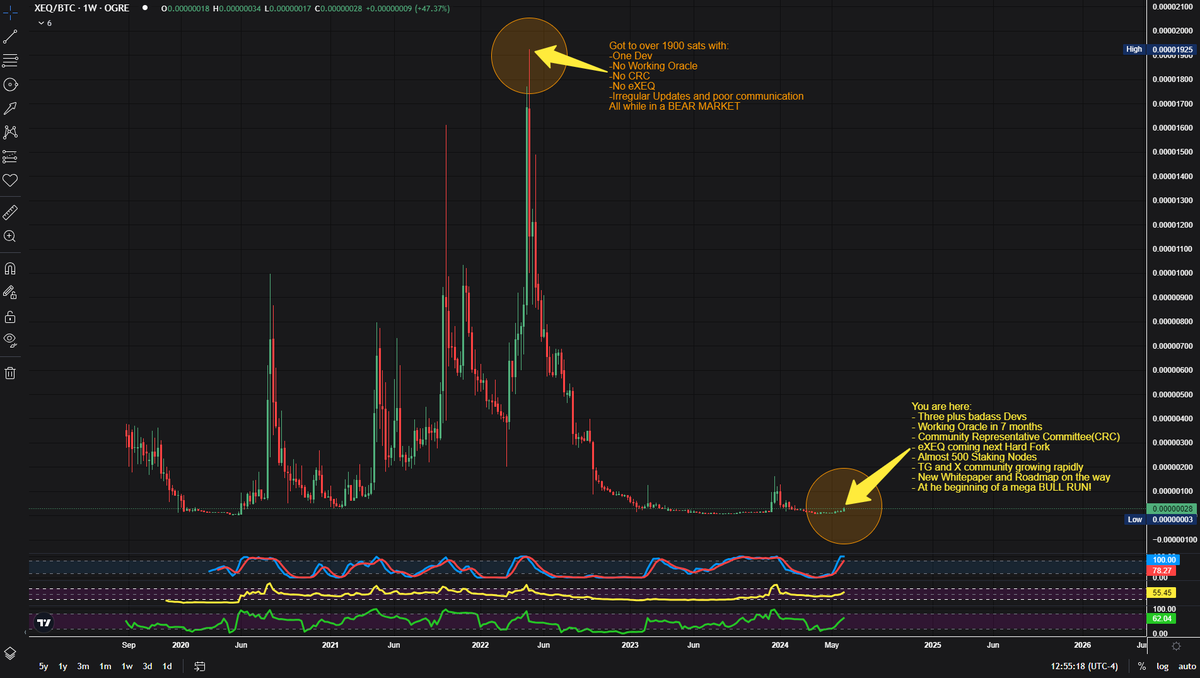Image resolution: width=1200 pixels, height=678 pixels.
Task: Set the time range to 5y
Action: [43, 666]
